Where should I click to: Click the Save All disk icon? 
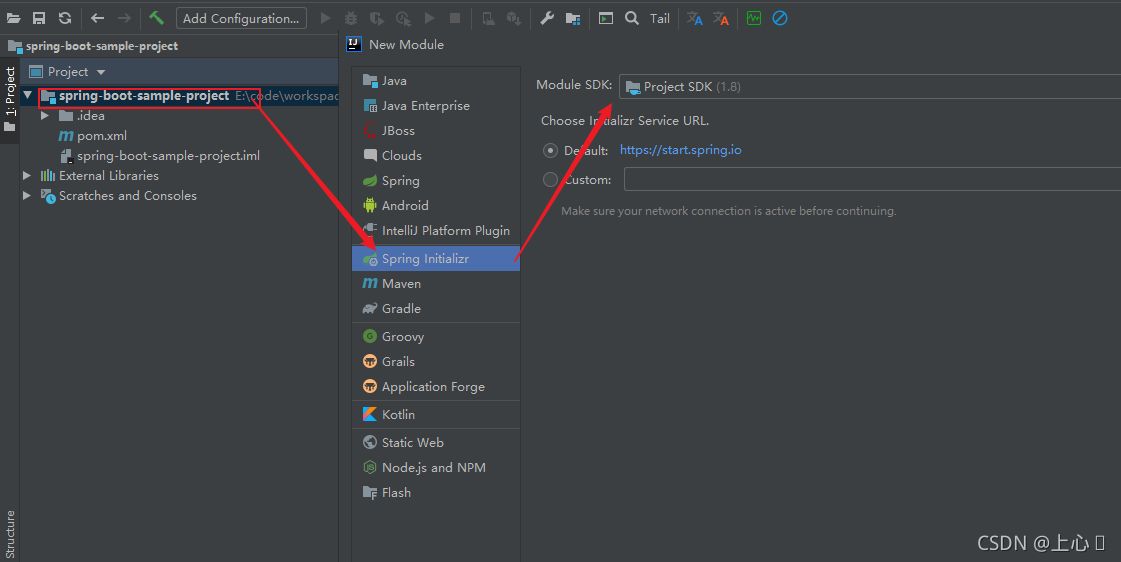(x=39, y=19)
